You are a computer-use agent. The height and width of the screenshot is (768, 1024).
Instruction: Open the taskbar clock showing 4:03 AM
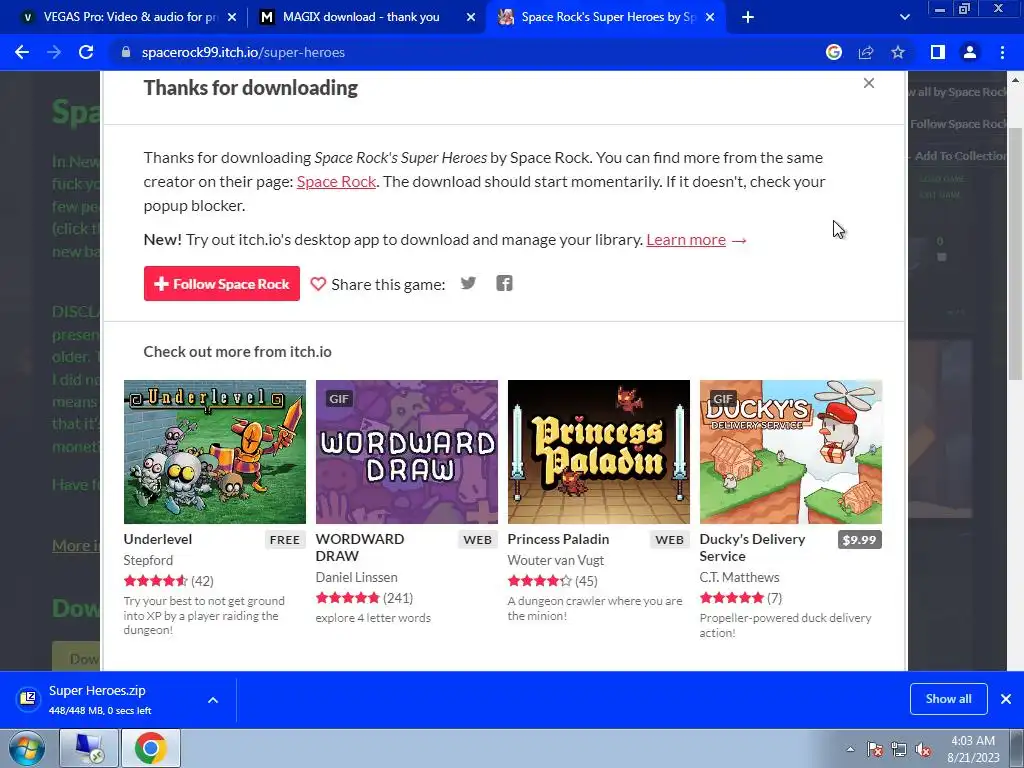(973, 749)
